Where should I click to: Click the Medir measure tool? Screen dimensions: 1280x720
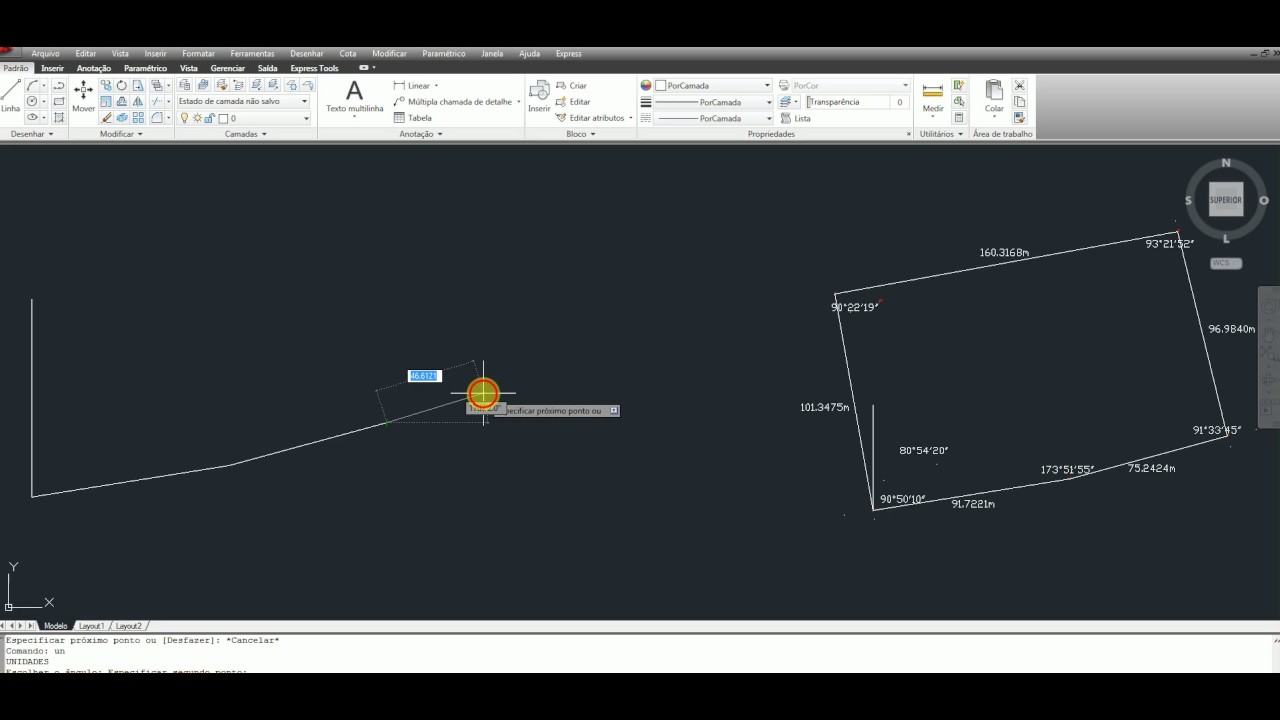coord(933,98)
